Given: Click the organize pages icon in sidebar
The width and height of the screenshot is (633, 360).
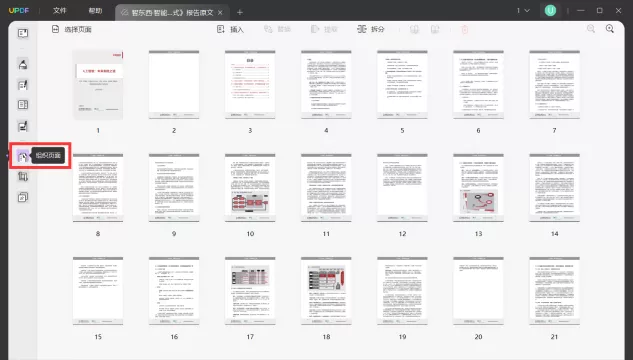Looking at the screenshot, I should point(23,156).
